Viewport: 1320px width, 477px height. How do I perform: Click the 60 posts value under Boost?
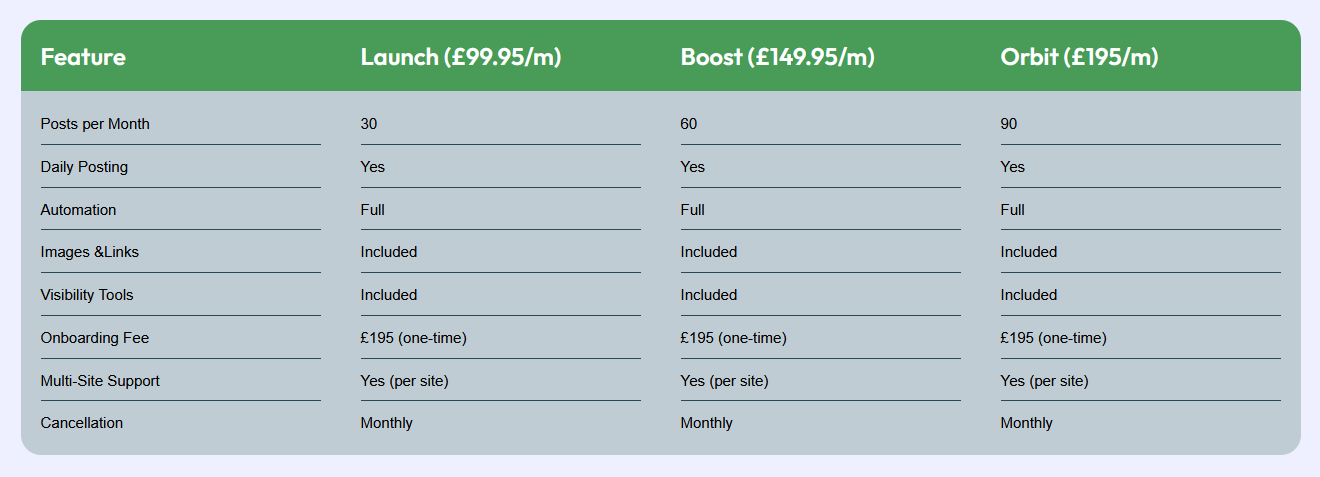point(689,124)
